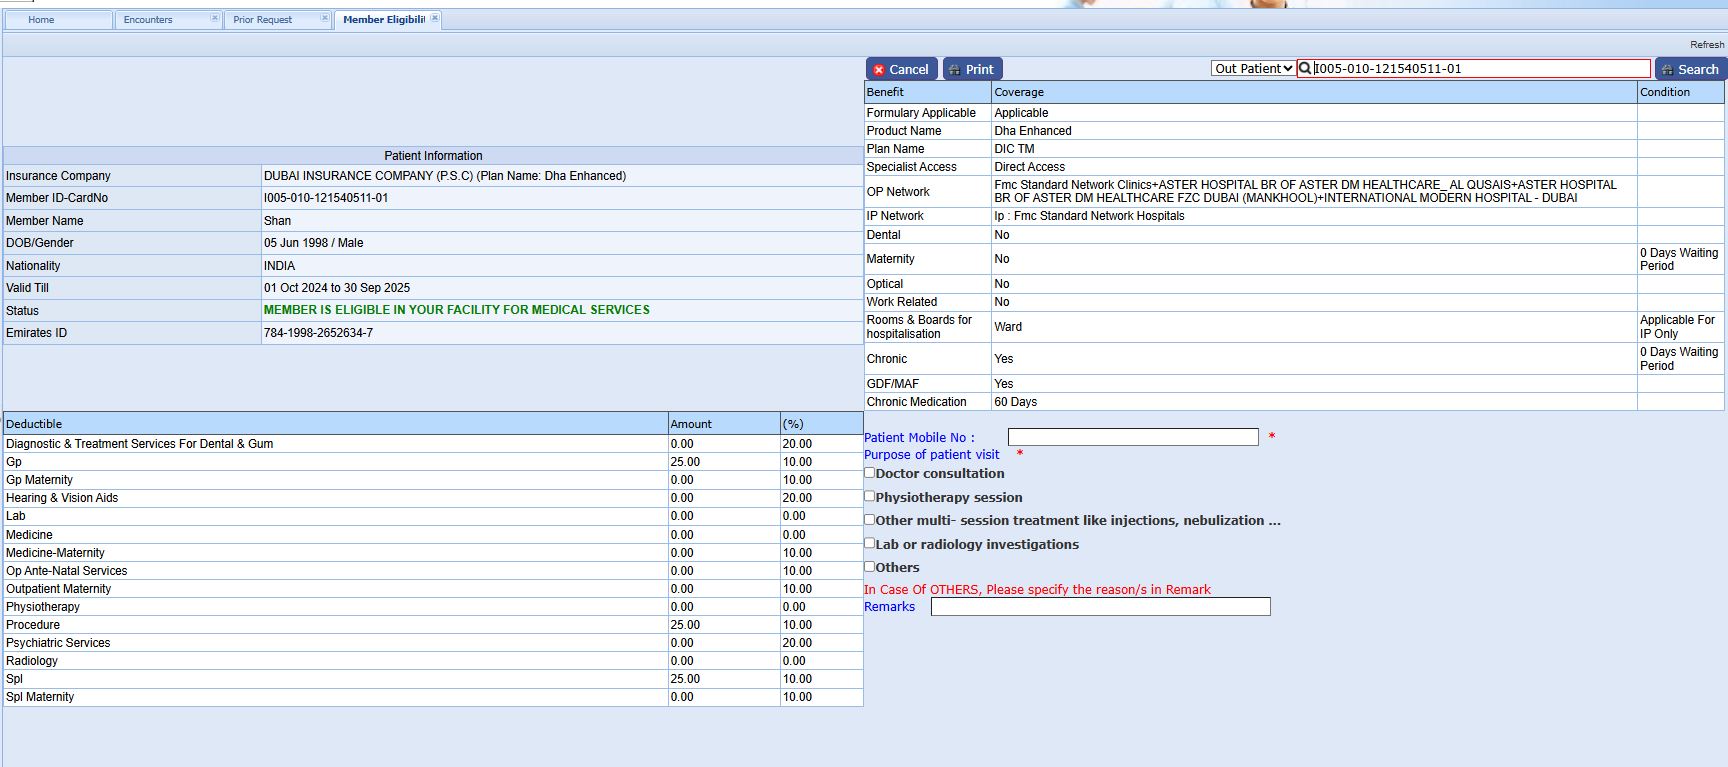Click the red Cancel button
The width and height of the screenshot is (1728, 767).
click(901, 69)
